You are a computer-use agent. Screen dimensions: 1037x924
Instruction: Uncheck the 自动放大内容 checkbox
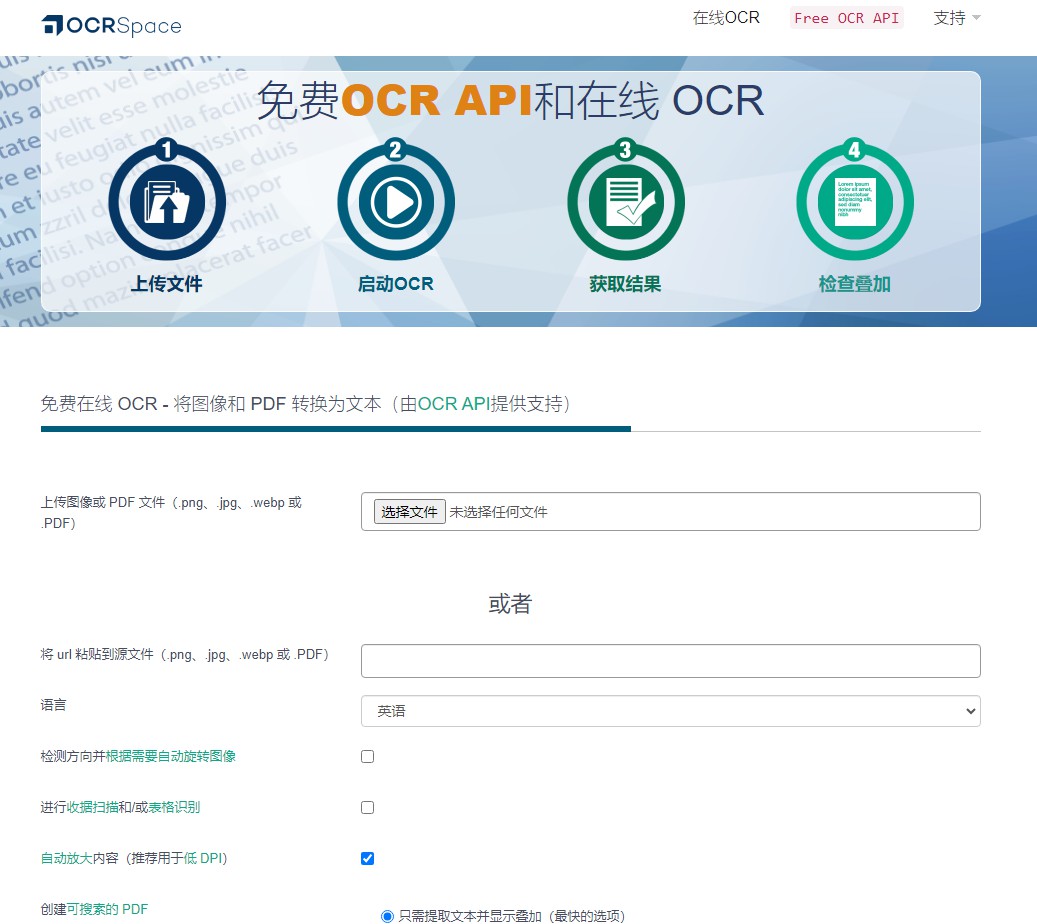(368, 859)
